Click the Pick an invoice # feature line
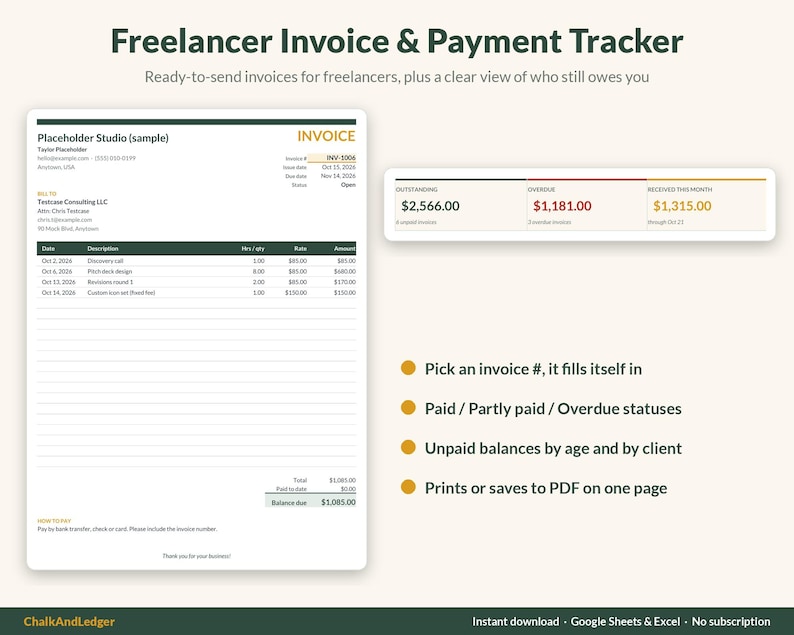This screenshot has width=794, height=635. (x=533, y=369)
